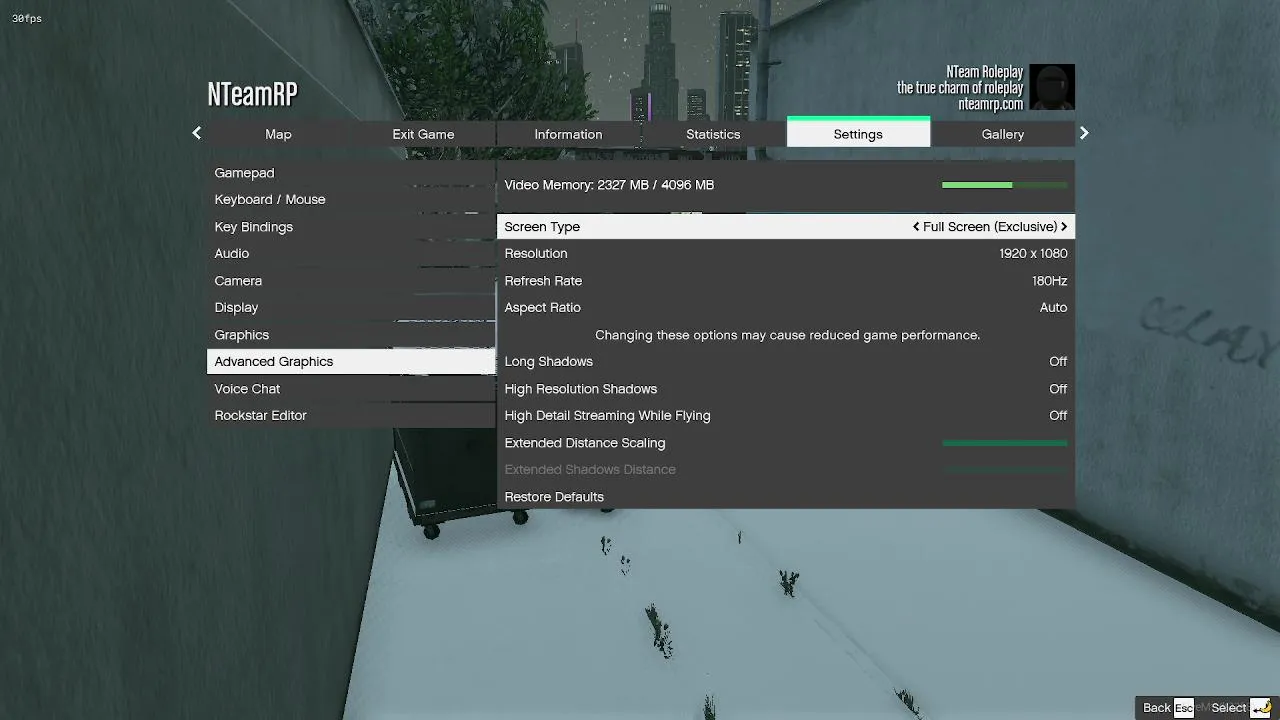
Task: Switch to the Statistics tab
Action: pyautogui.click(x=713, y=134)
